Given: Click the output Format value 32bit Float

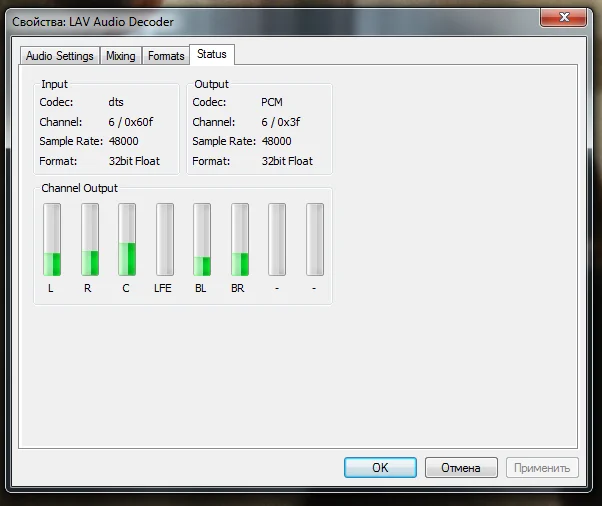Looking at the screenshot, I should click(x=287, y=161).
